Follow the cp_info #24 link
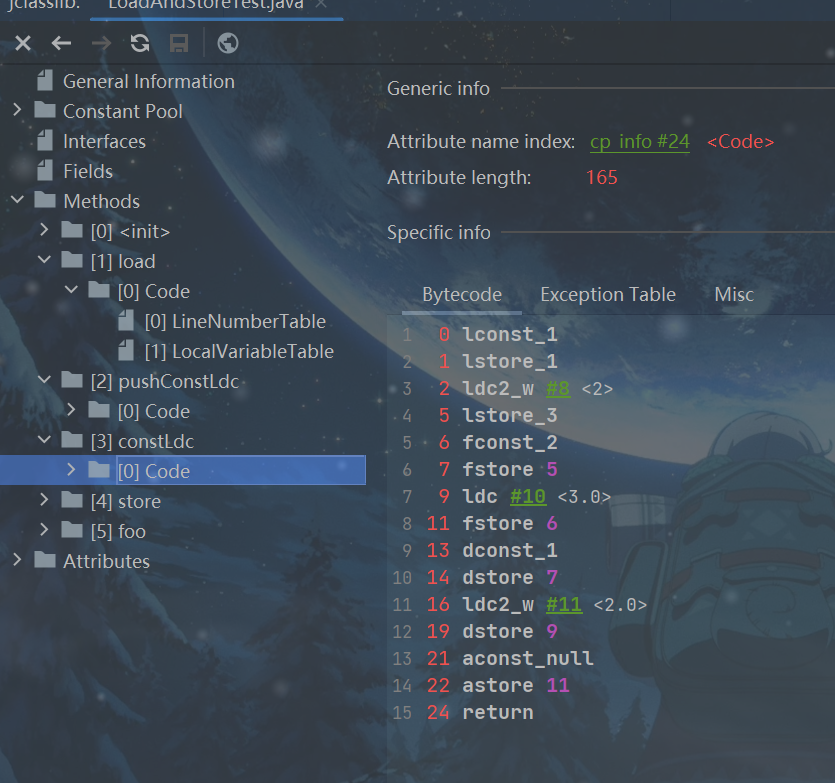The height and width of the screenshot is (783, 835). 639,141
